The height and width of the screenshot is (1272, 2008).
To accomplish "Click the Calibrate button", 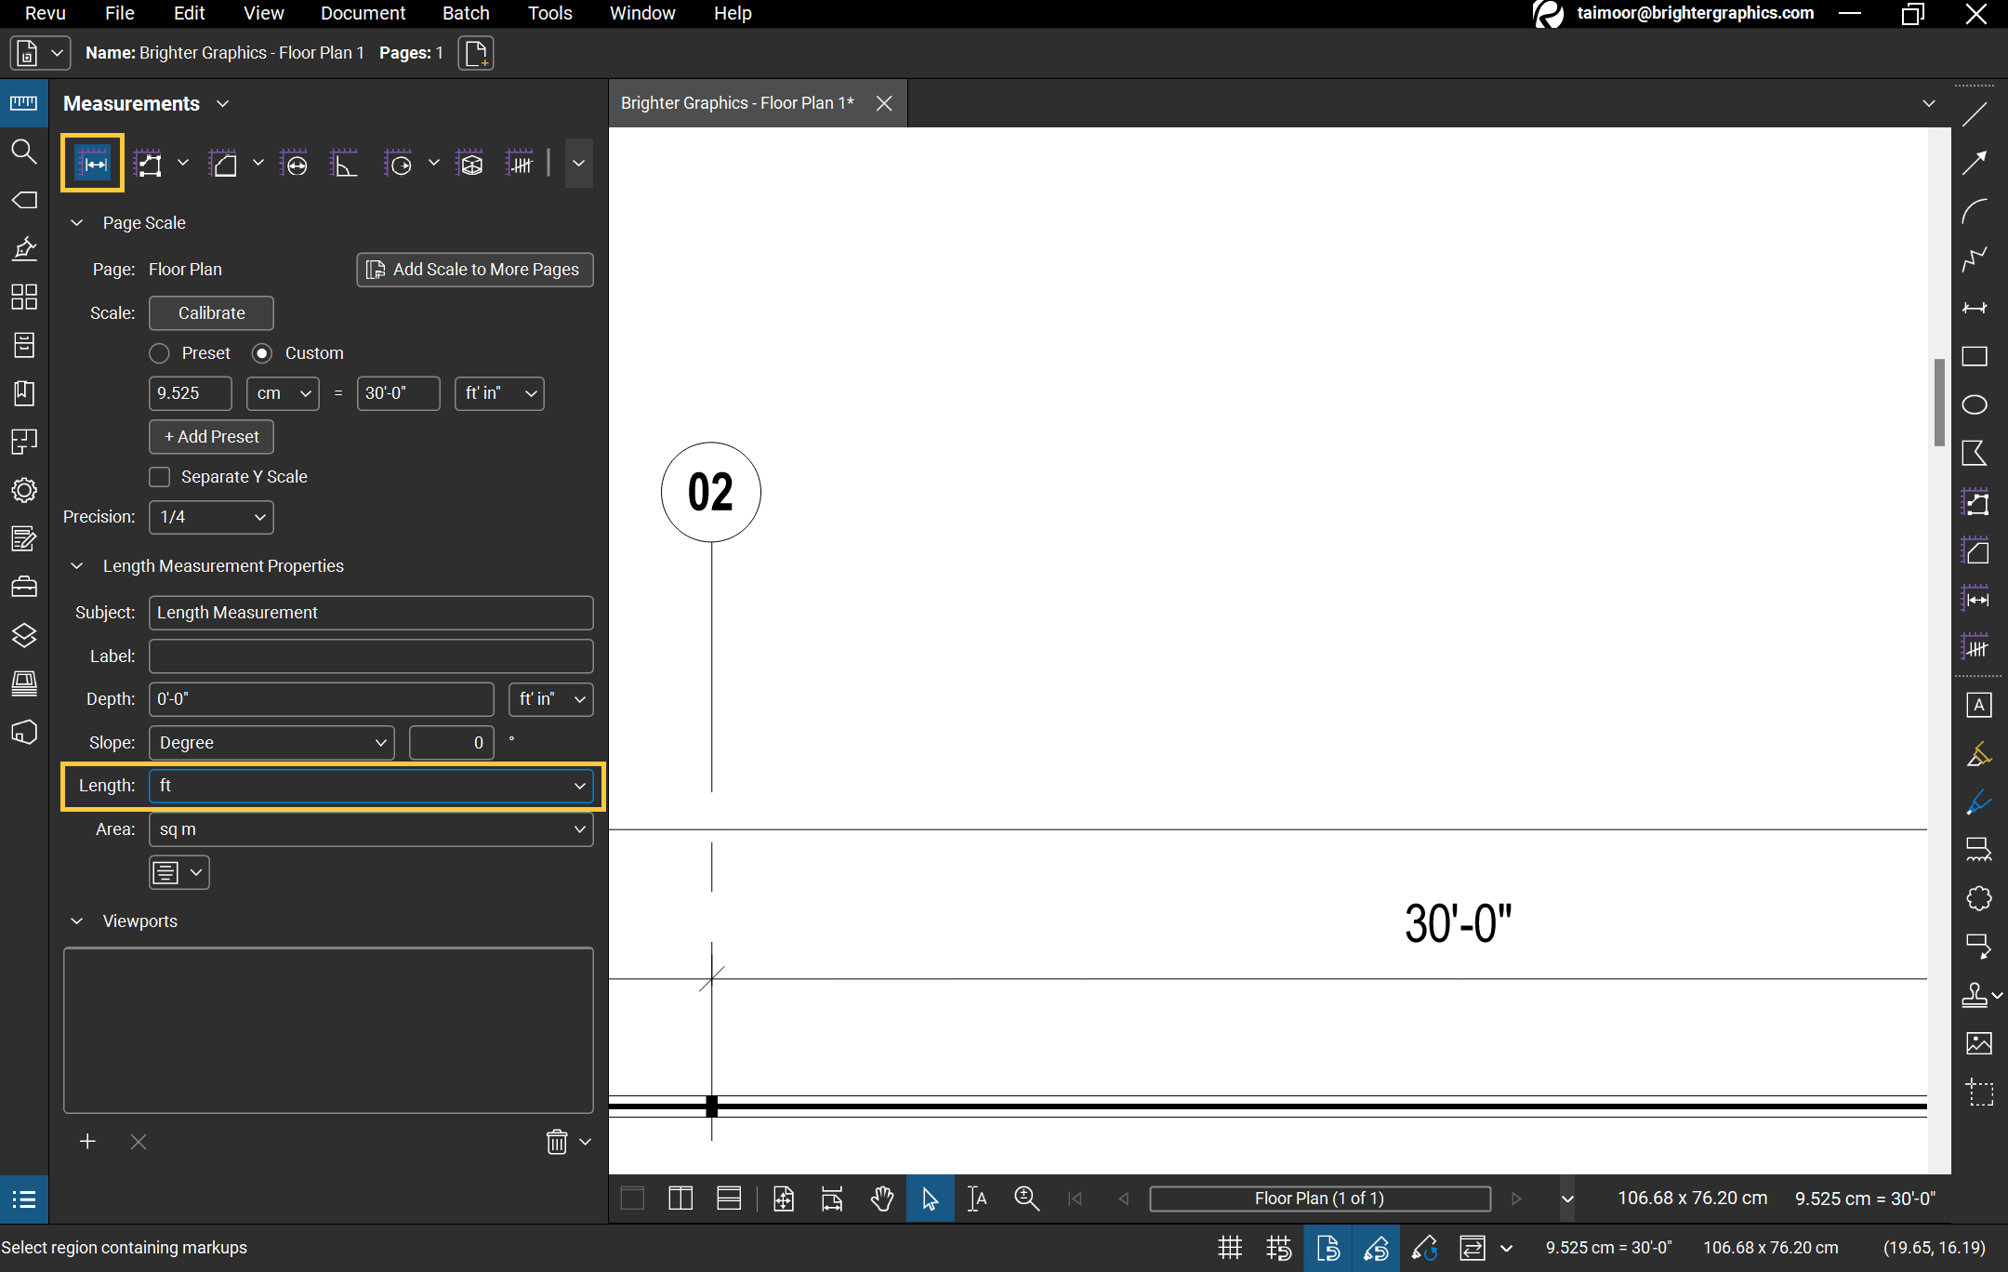I will point(210,313).
